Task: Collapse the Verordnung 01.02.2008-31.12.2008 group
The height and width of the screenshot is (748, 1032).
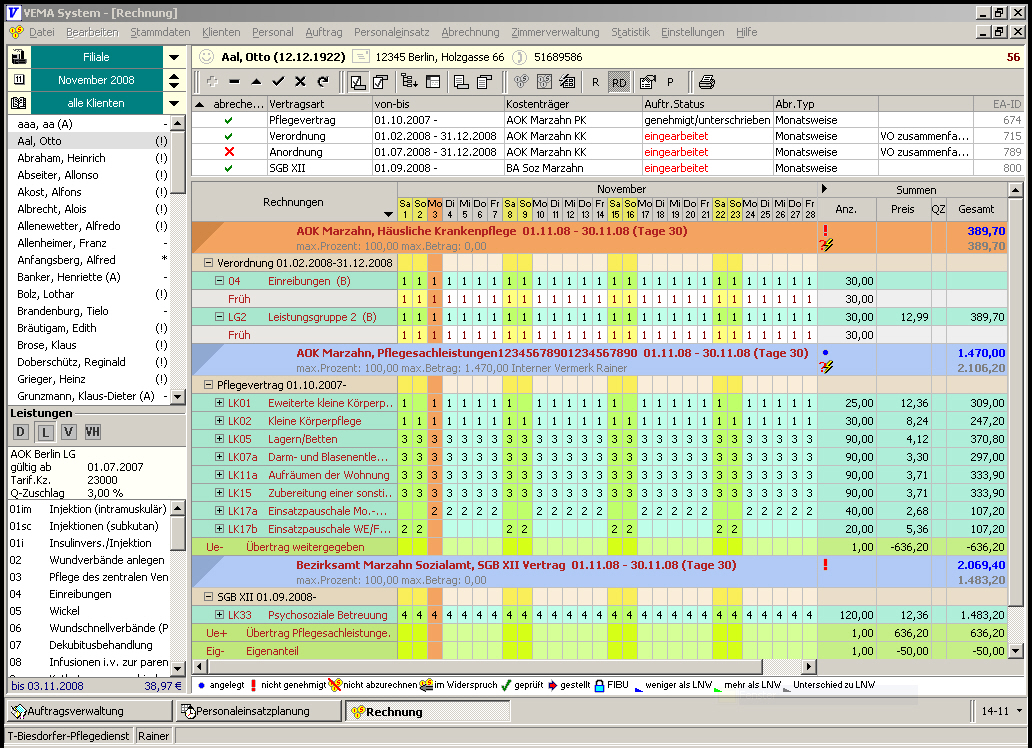Action: [209, 263]
